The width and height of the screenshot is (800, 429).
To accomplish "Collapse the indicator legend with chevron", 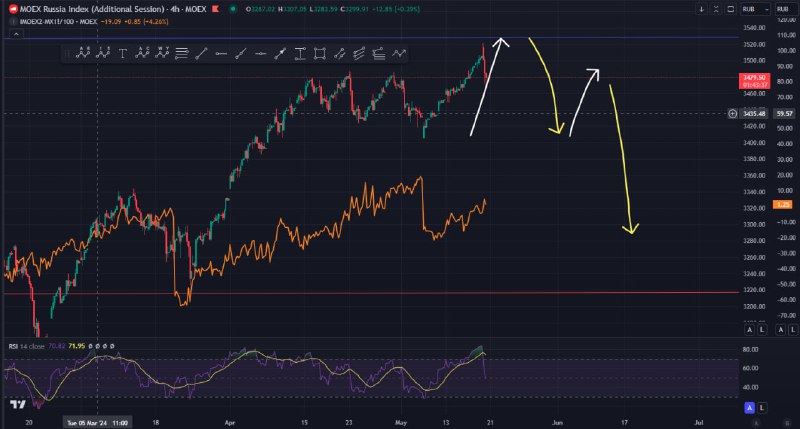I will pos(16,34).
